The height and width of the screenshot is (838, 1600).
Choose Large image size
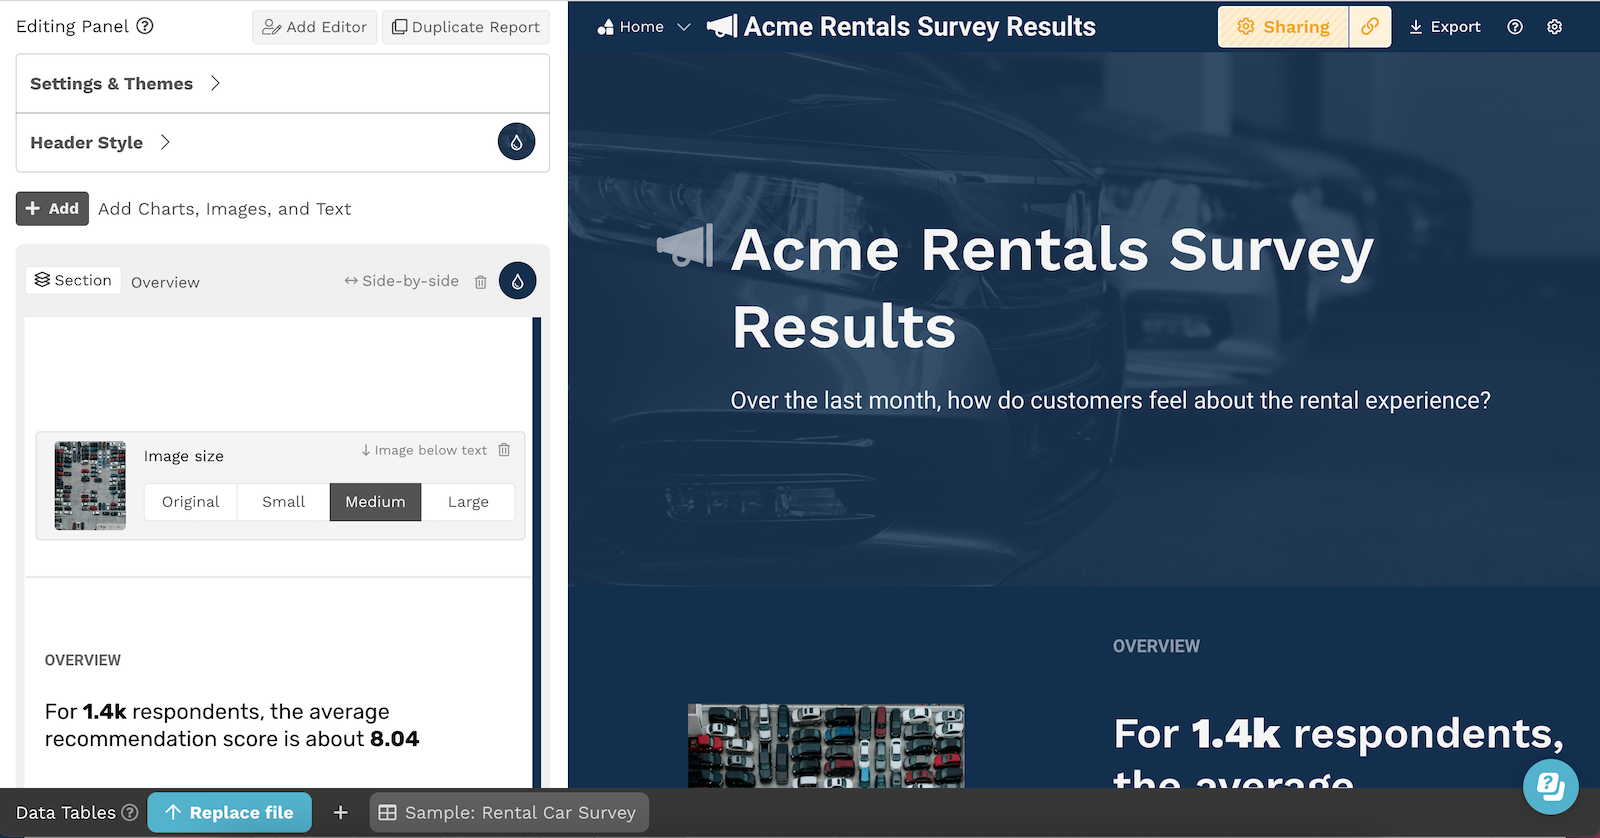pyautogui.click(x=468, y=502)
